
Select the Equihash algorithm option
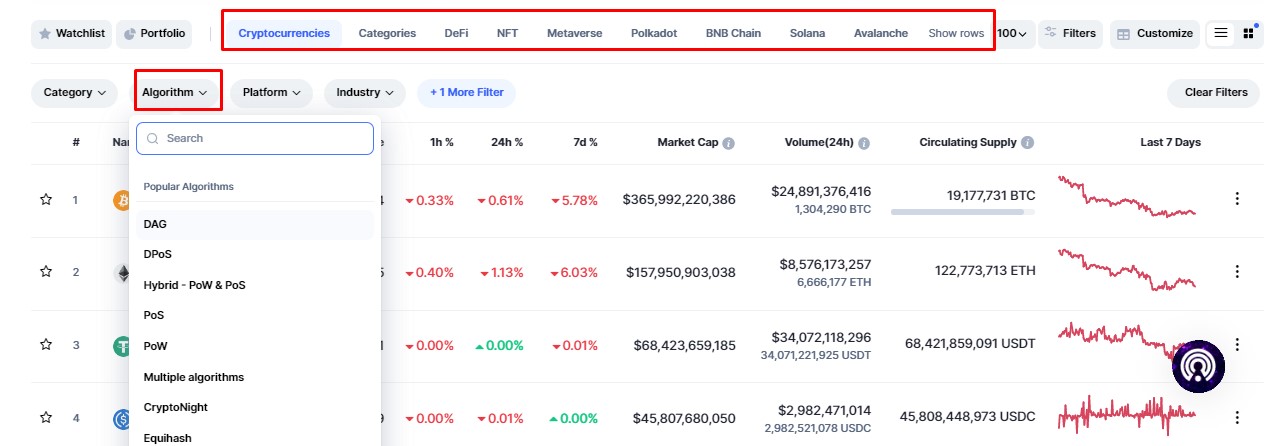click(255, 438)
